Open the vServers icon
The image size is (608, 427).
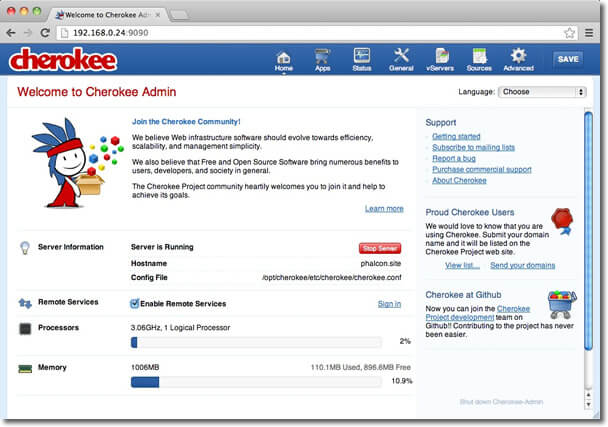[440, 58]
